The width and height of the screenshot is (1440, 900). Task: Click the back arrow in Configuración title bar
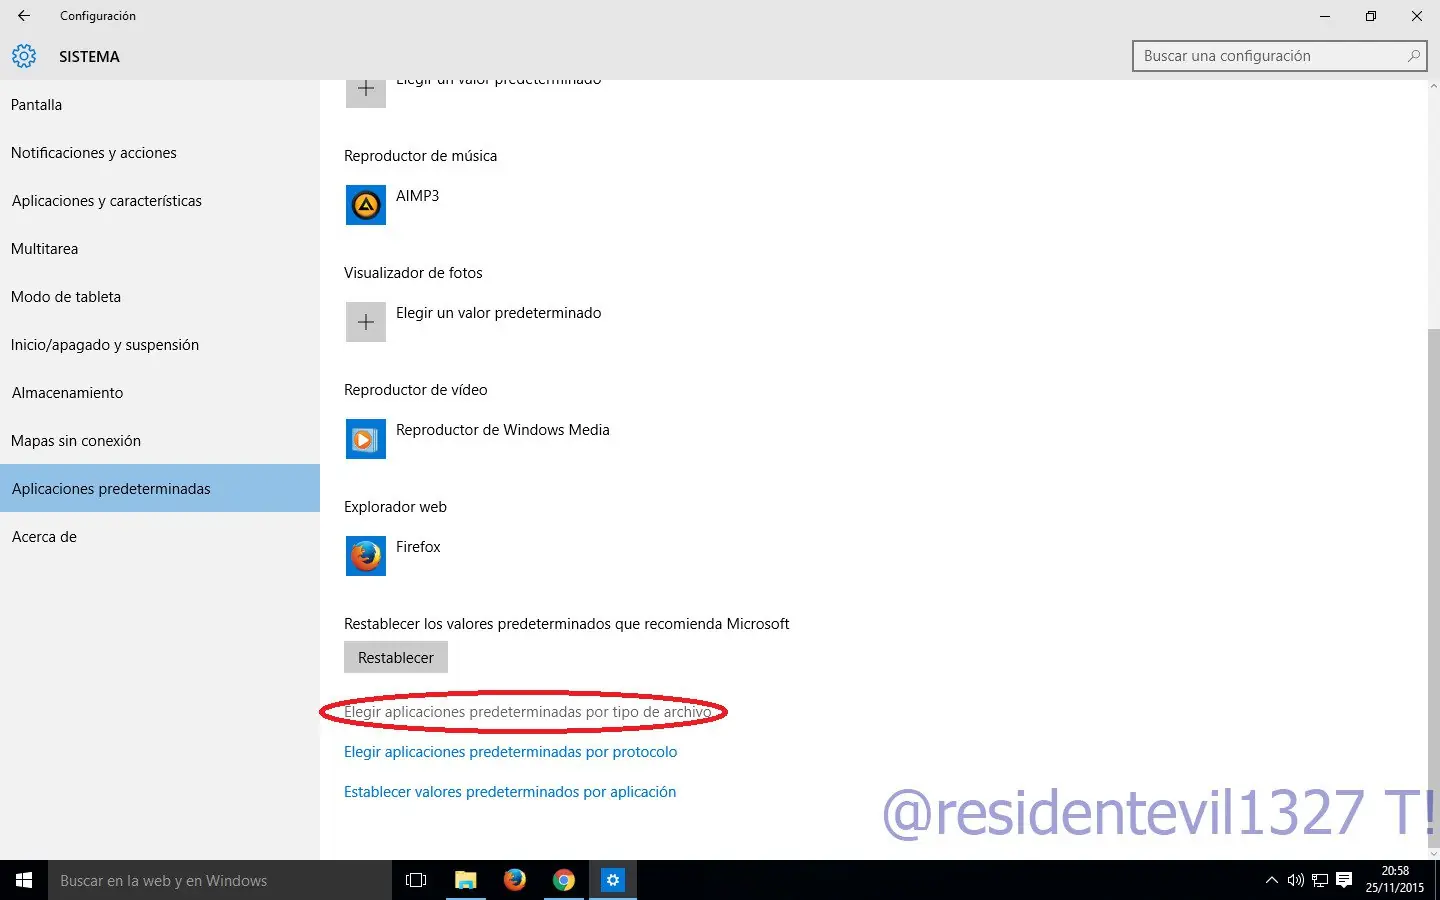[24, 16]
